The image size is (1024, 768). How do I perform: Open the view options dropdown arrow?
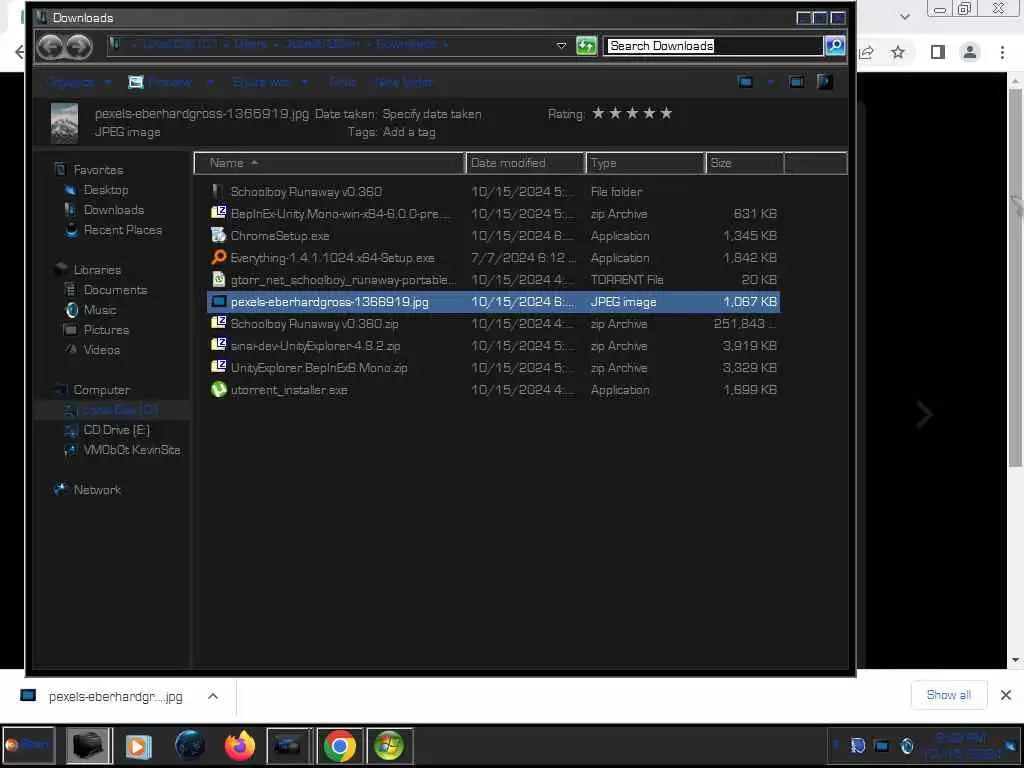(771, 82)
